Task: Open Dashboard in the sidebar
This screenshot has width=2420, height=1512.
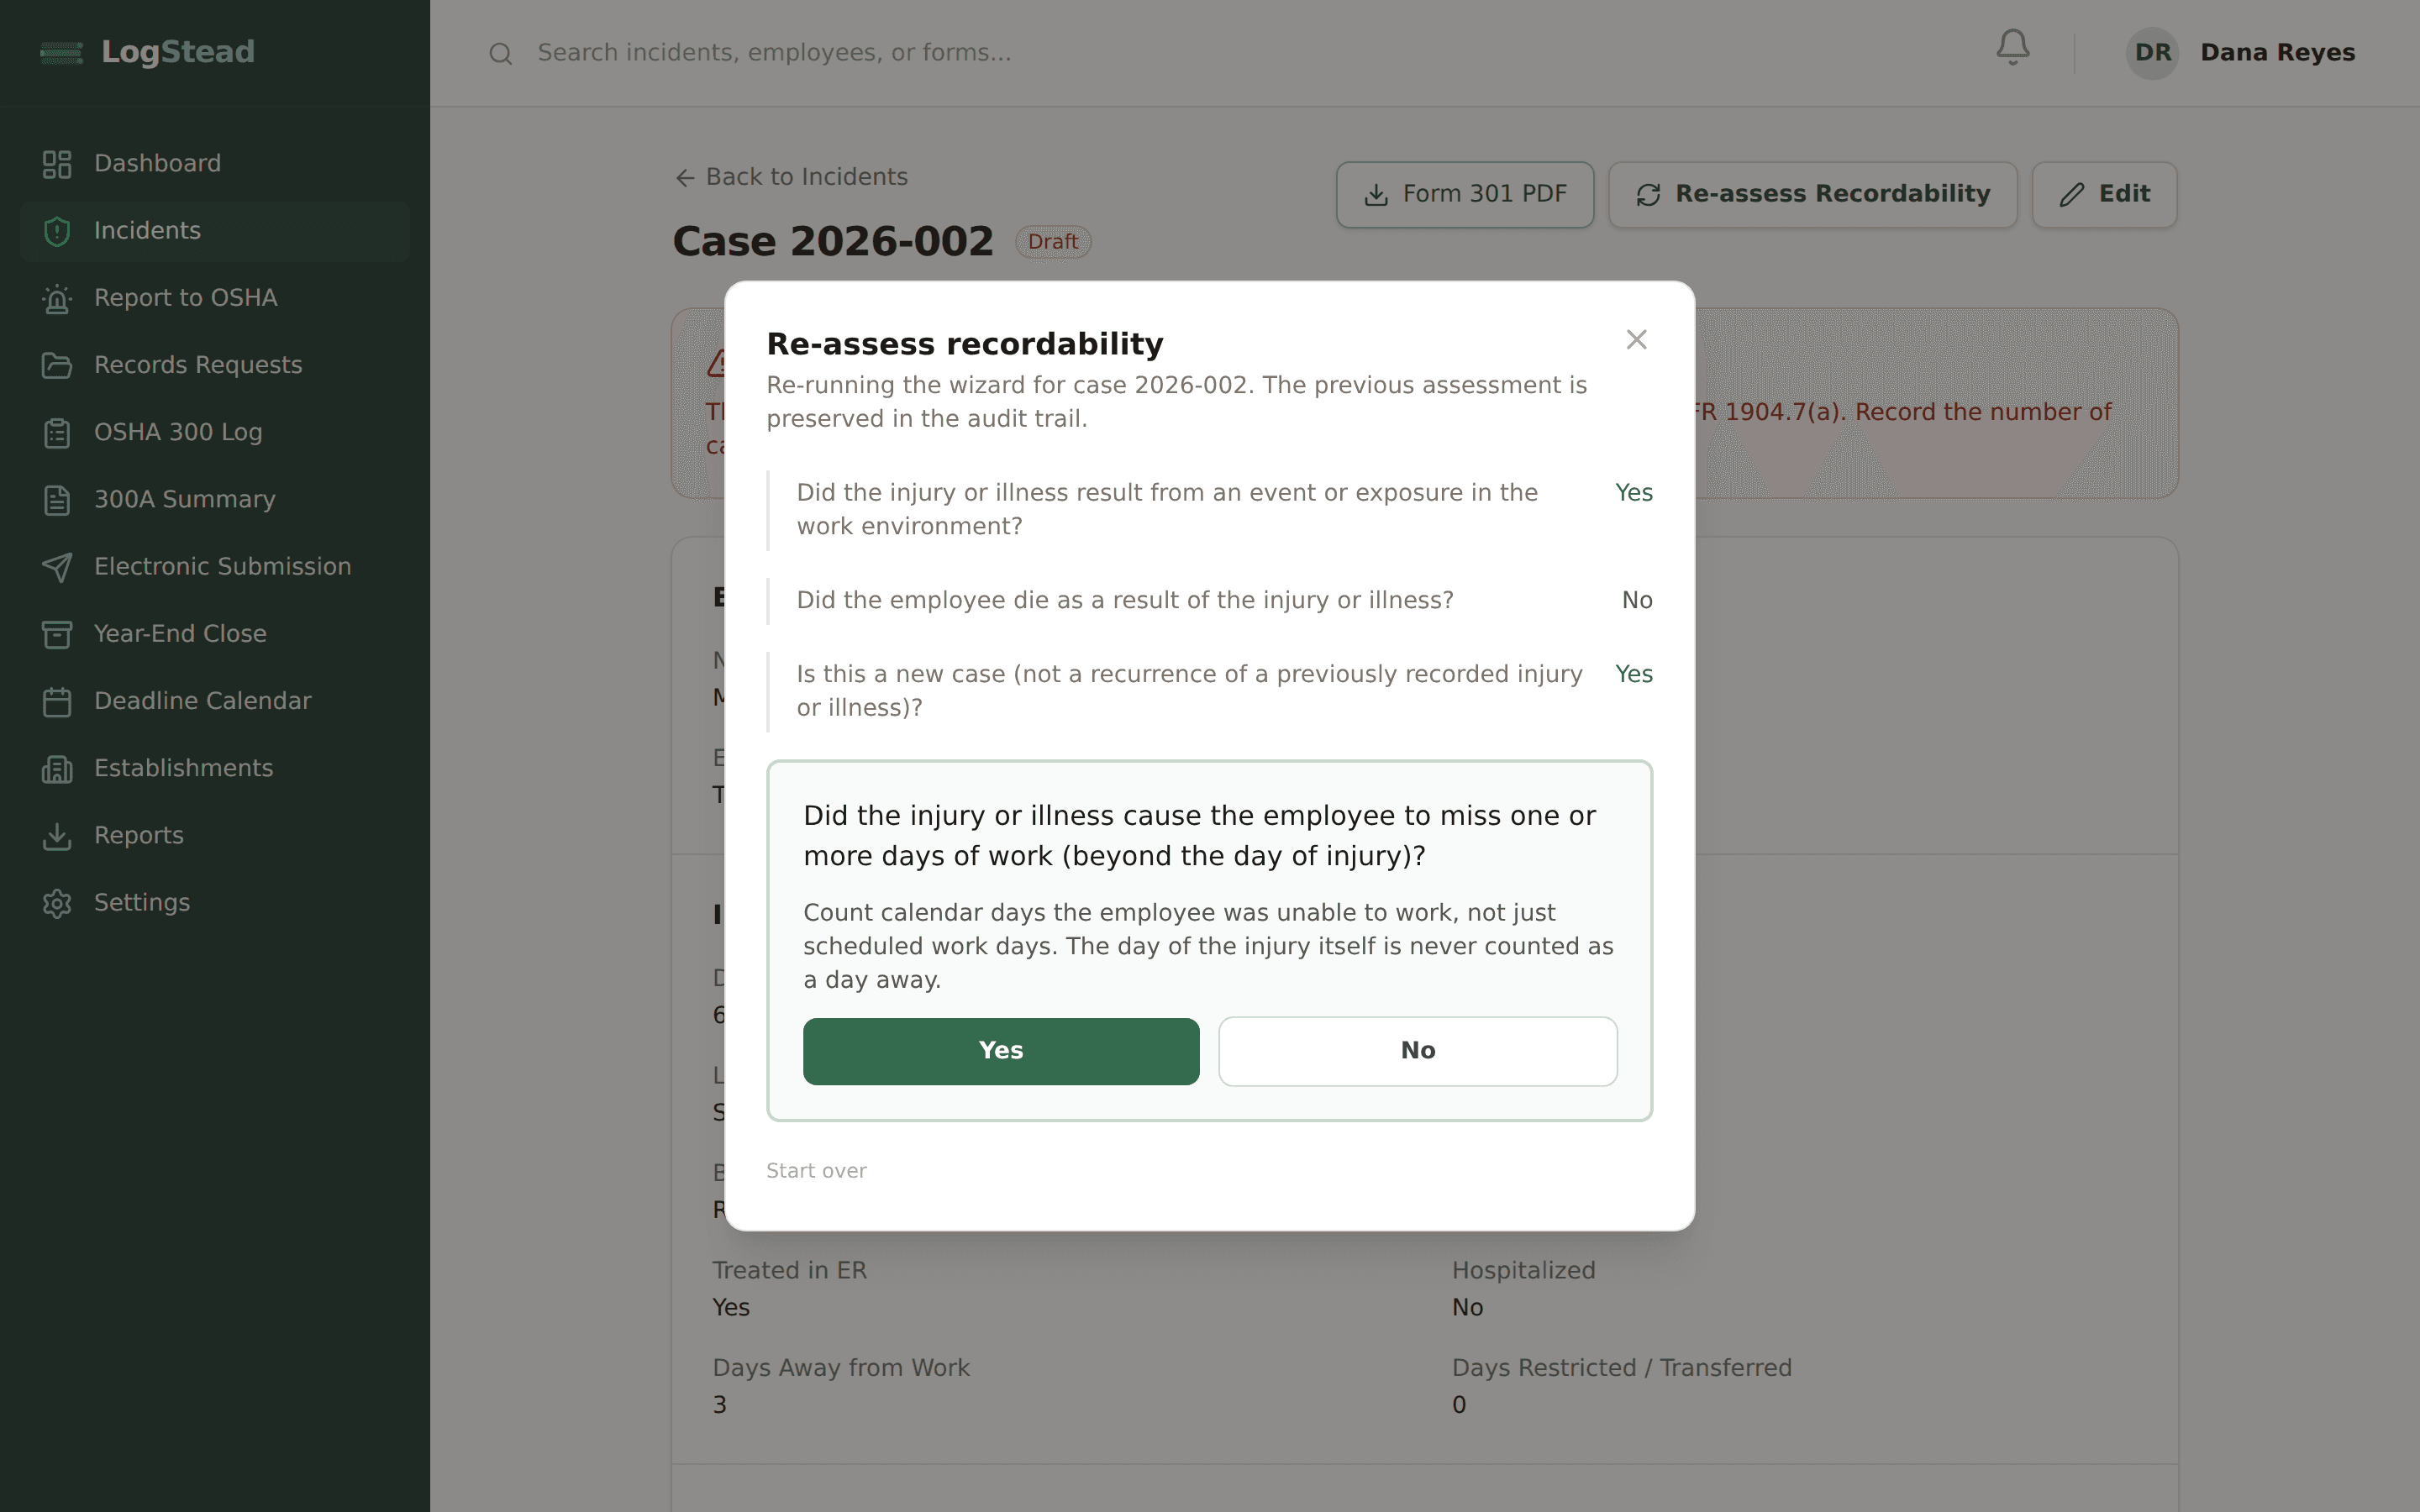Action: [215, 164]
